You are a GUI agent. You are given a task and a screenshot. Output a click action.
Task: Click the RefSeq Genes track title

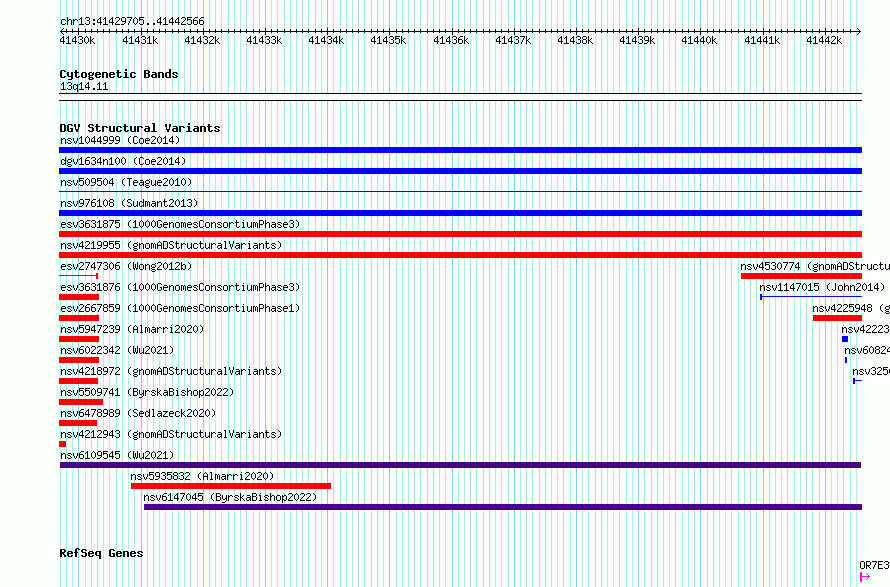pos(101,553)
